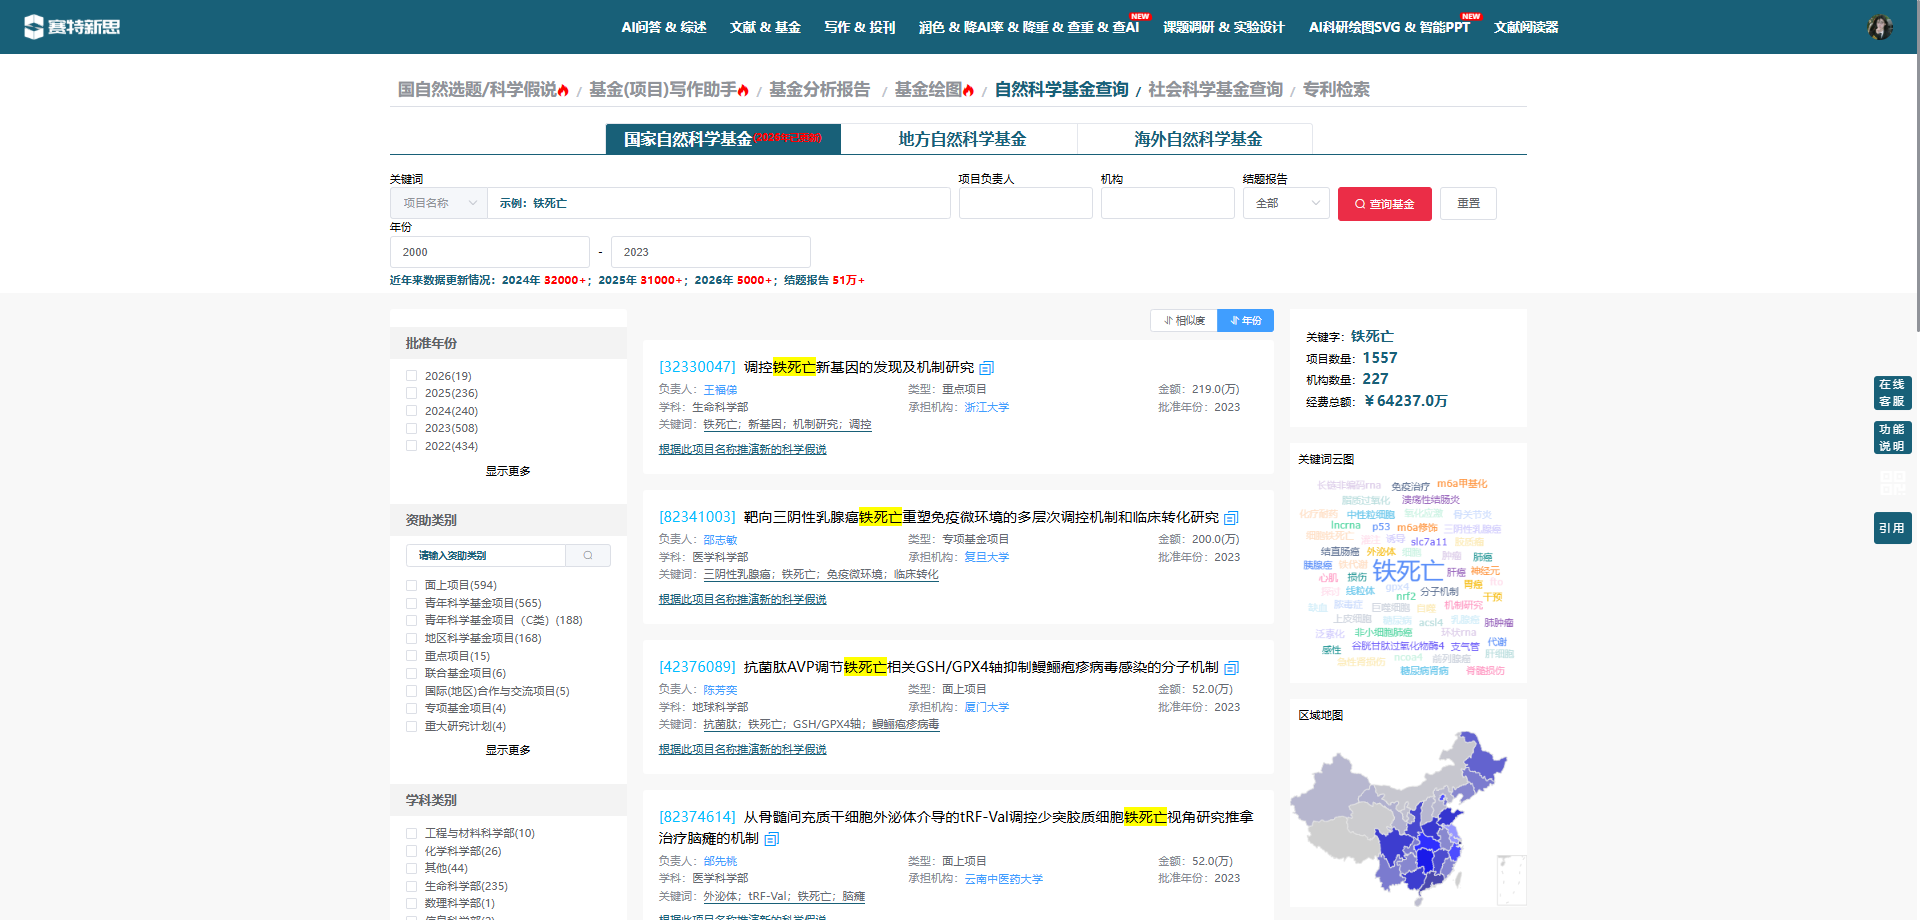The image size is (1920, 920).
Task: Open 润色 & 降AI率 nav menu
Action: [1029, 27]
